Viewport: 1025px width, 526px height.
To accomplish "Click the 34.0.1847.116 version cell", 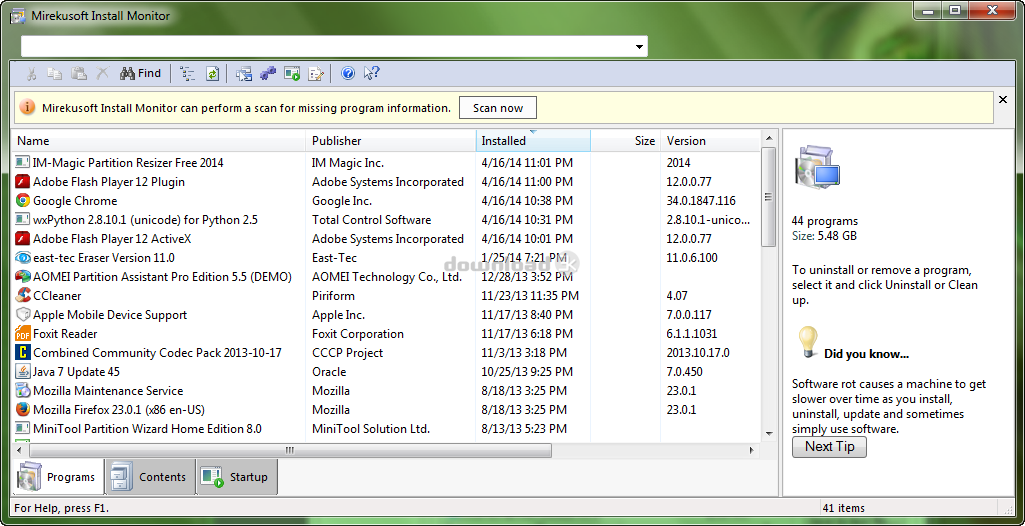I will tap(701, 201).
